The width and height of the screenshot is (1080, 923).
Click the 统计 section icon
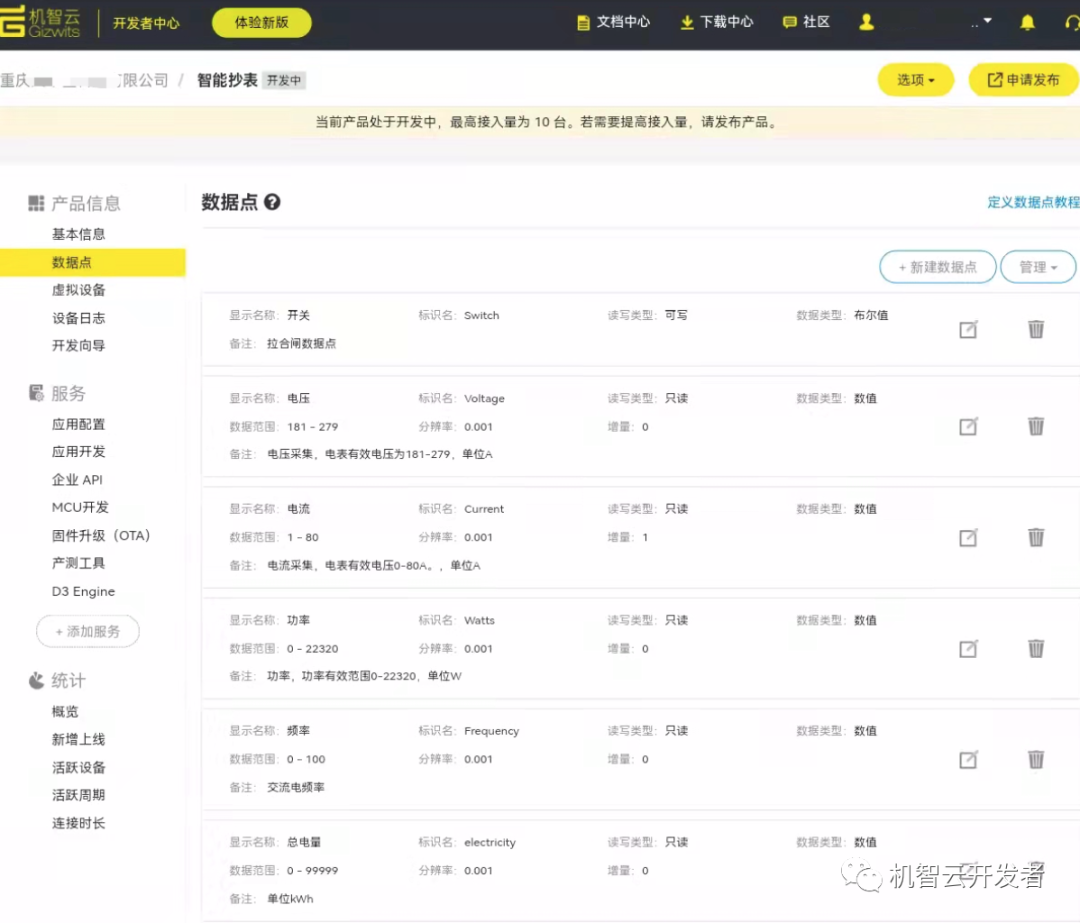36,681
